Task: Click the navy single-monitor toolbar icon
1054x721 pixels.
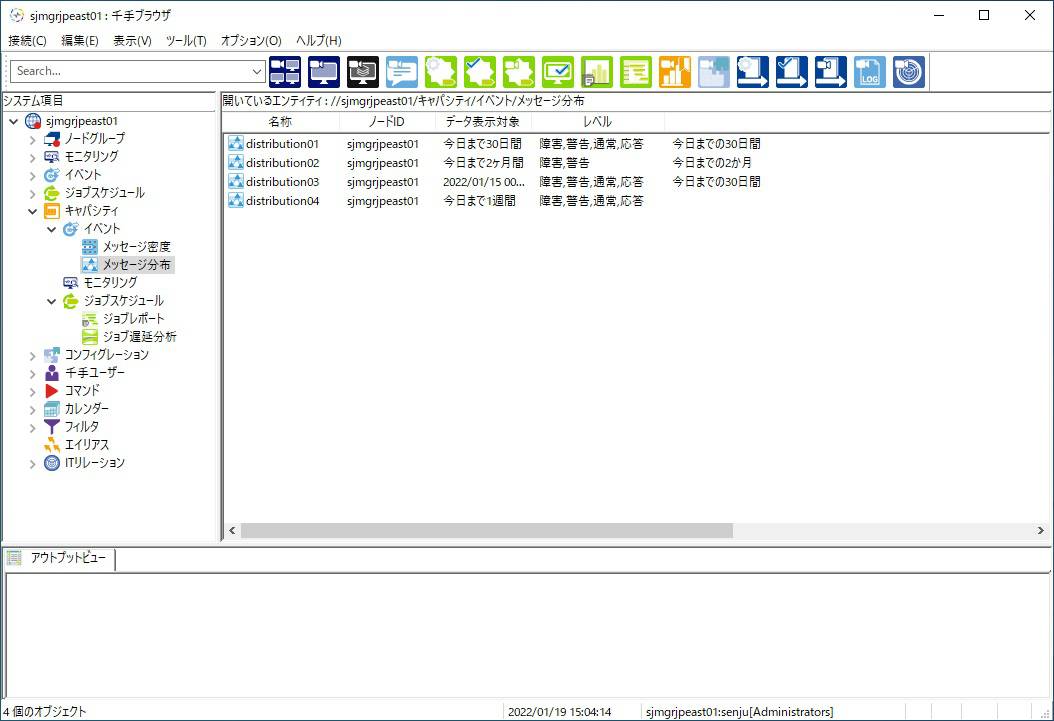Action: point(324,72)
